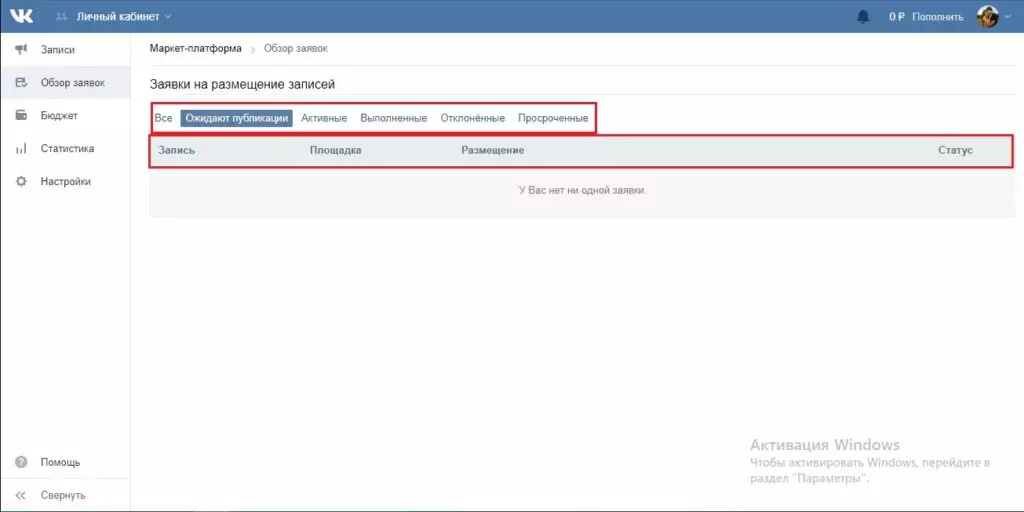Open Помощь in the sidebar
Screen dimensions: 1024x512
pos(65,462)
